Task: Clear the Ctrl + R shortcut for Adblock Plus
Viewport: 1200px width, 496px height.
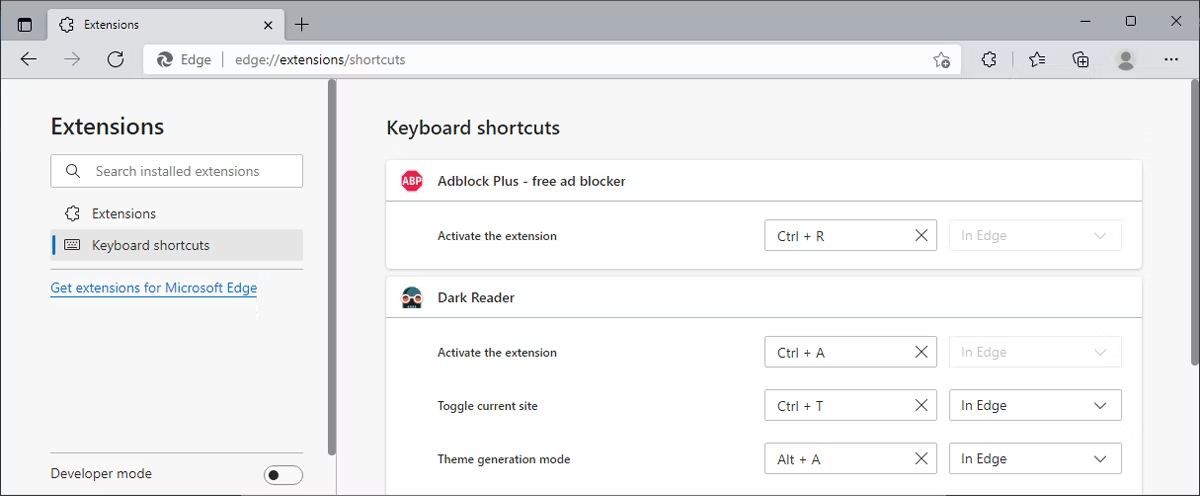Action: click(921, 236)
